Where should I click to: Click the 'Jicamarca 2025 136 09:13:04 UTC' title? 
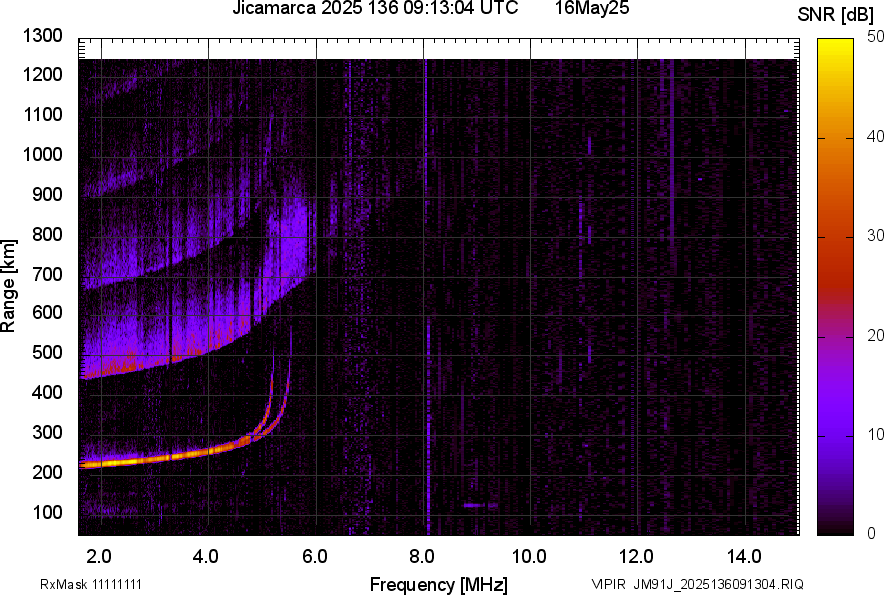[x=375, y=9]
